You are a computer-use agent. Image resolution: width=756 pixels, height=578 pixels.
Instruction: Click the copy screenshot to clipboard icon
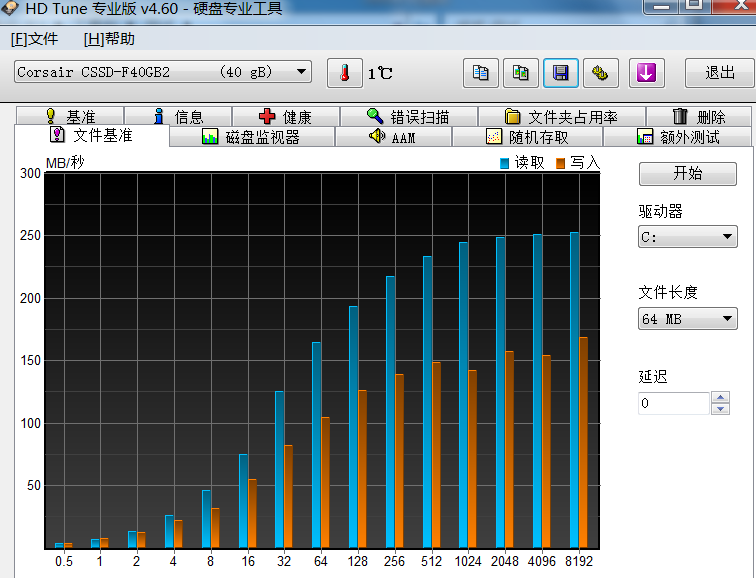point(521,73)
